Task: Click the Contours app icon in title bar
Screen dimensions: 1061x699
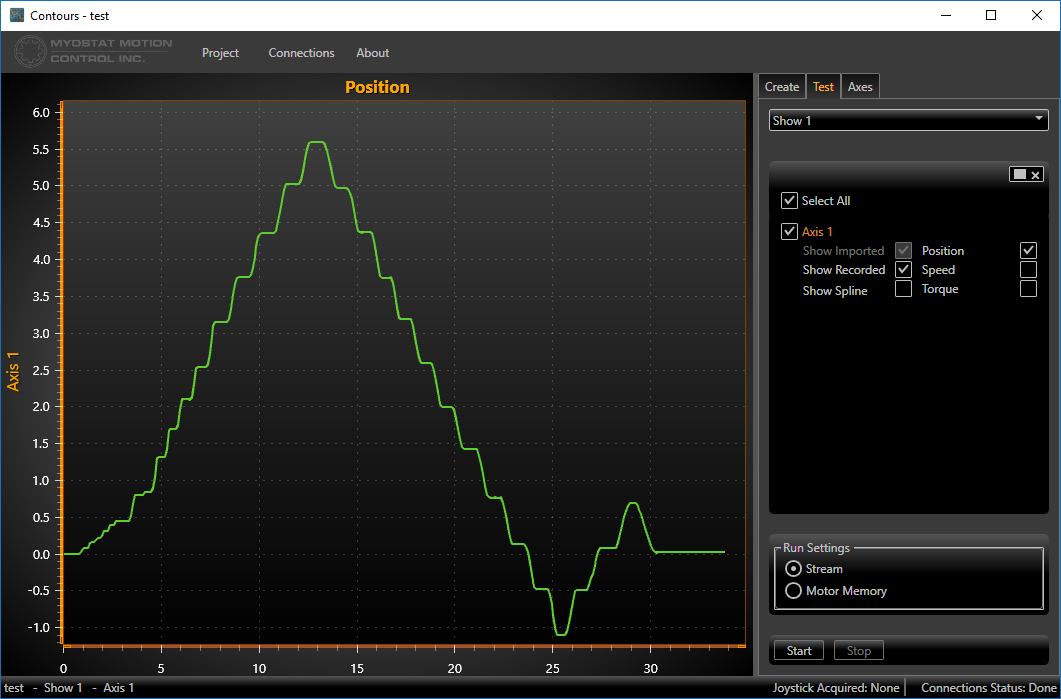Action: 17,15
